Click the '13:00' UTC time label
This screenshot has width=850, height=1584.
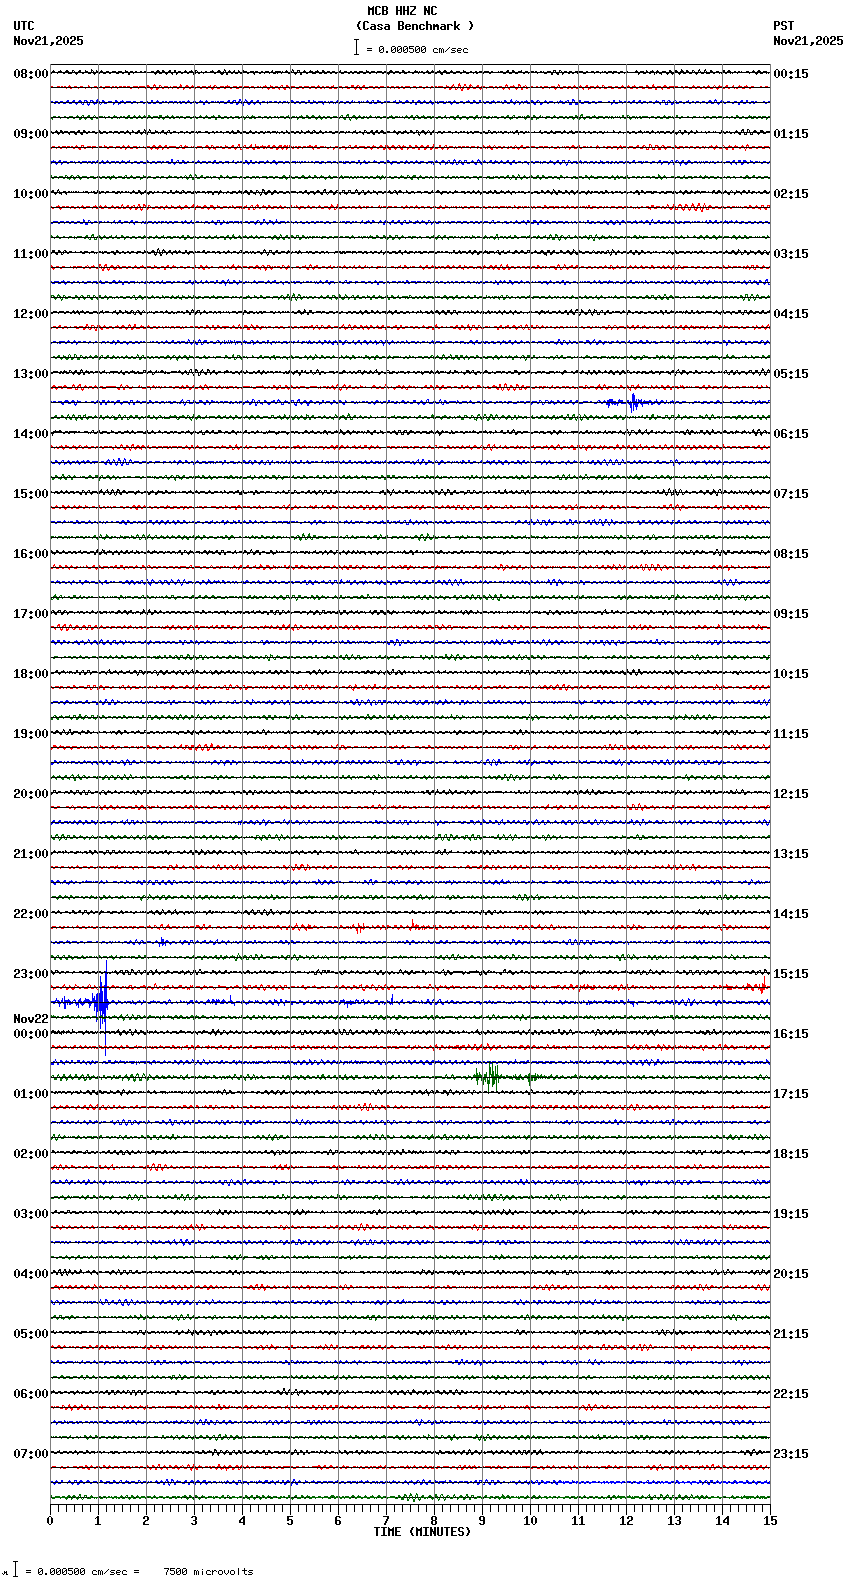[31, 374]
